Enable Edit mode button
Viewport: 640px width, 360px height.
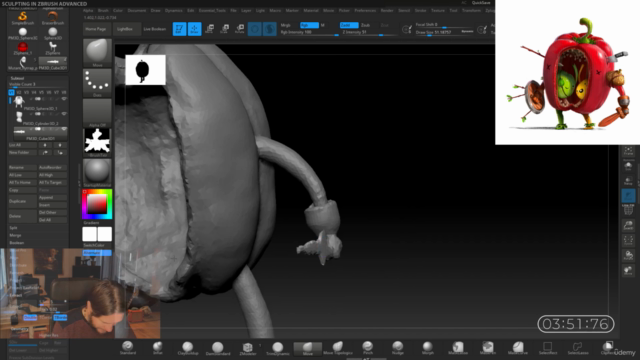point(179,29)
